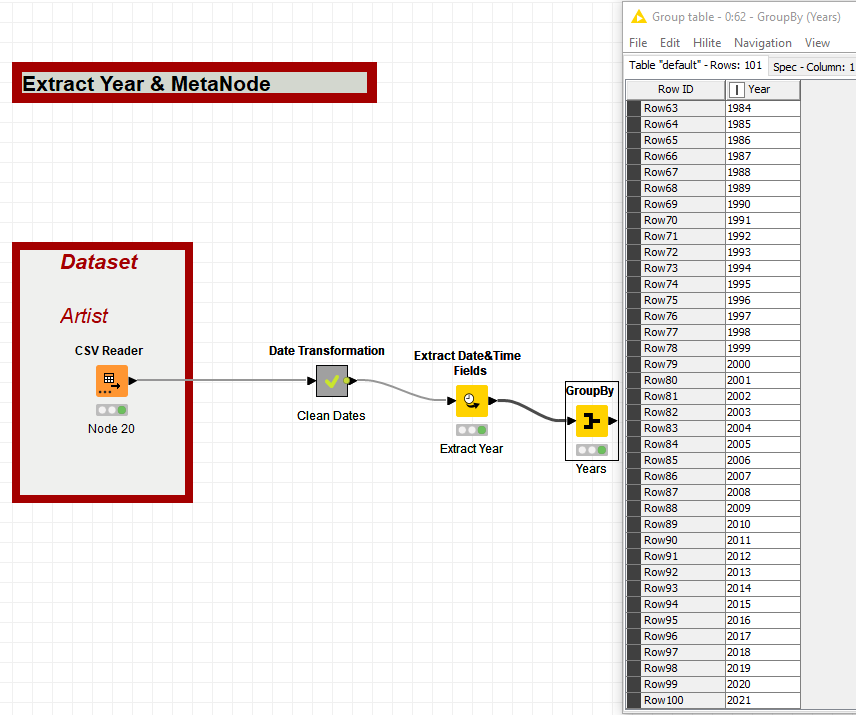Select the CSV Reader node icon
Screen dimensions: 856x715
click(x=112, y=381)
